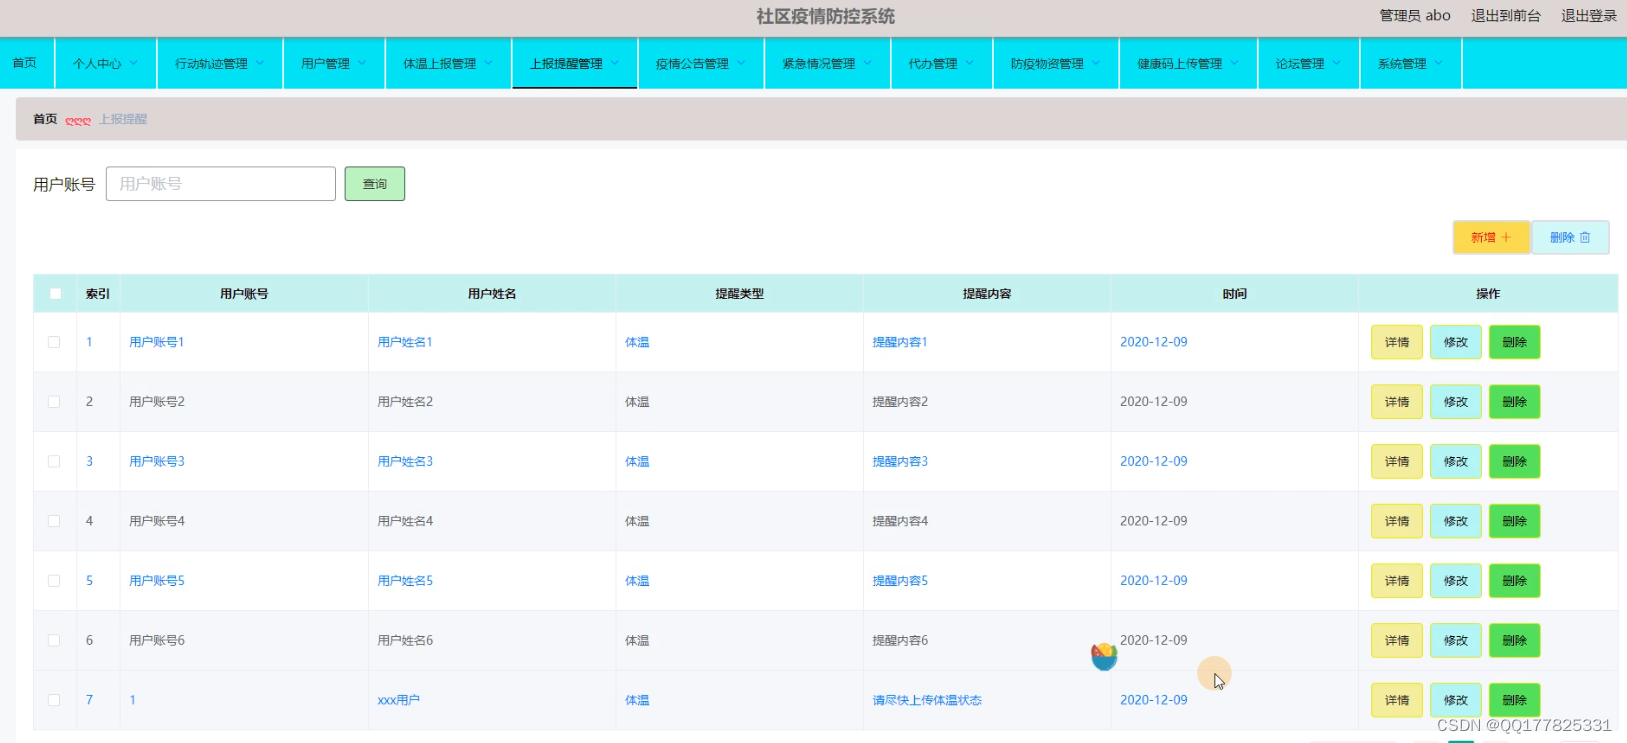The image size is (1627, 743).
Task: Click the 新增 add button
Action: pos(1491,238)
